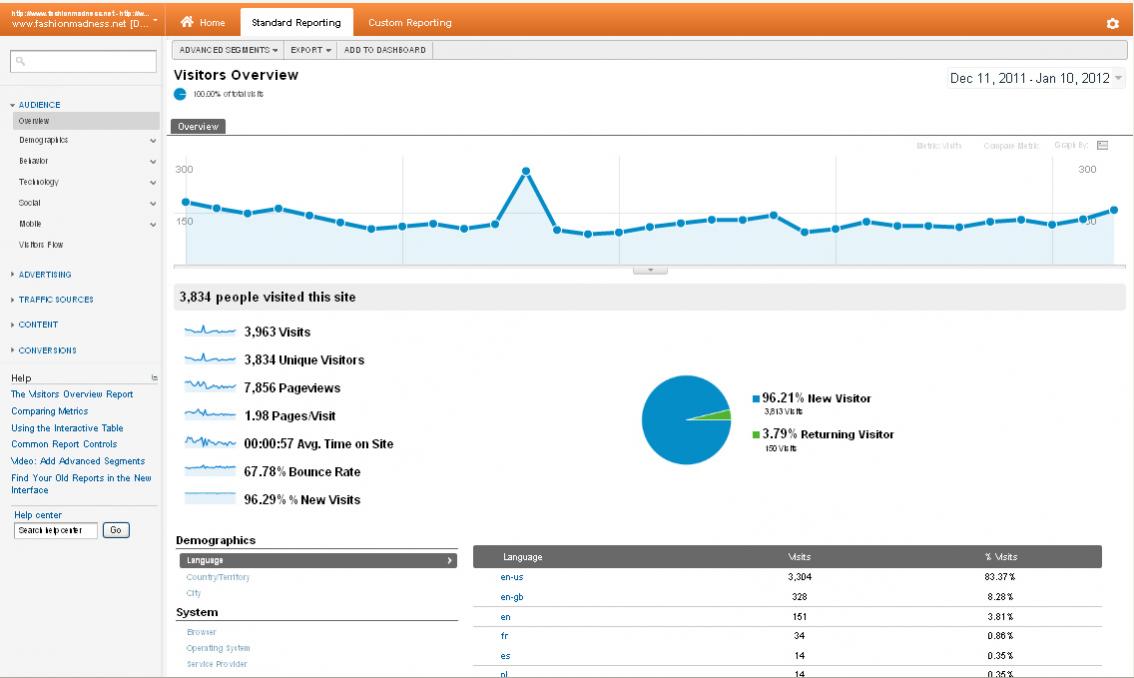Click the Visits sparkline icon
The image size is (1134, 678).
pyautogui.click(x=210, y=331)
